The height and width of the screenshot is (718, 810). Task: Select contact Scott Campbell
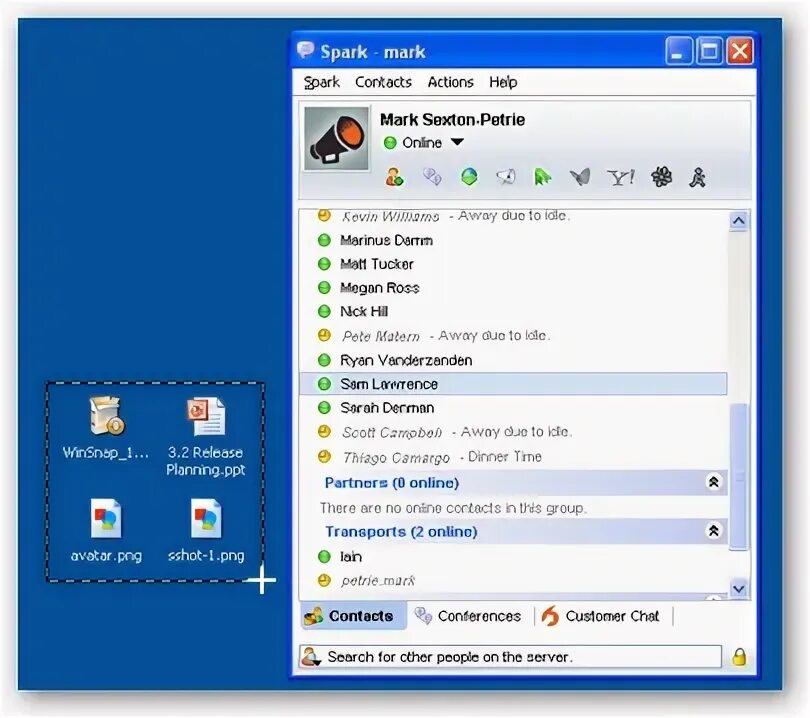click(x=513, y=432)
